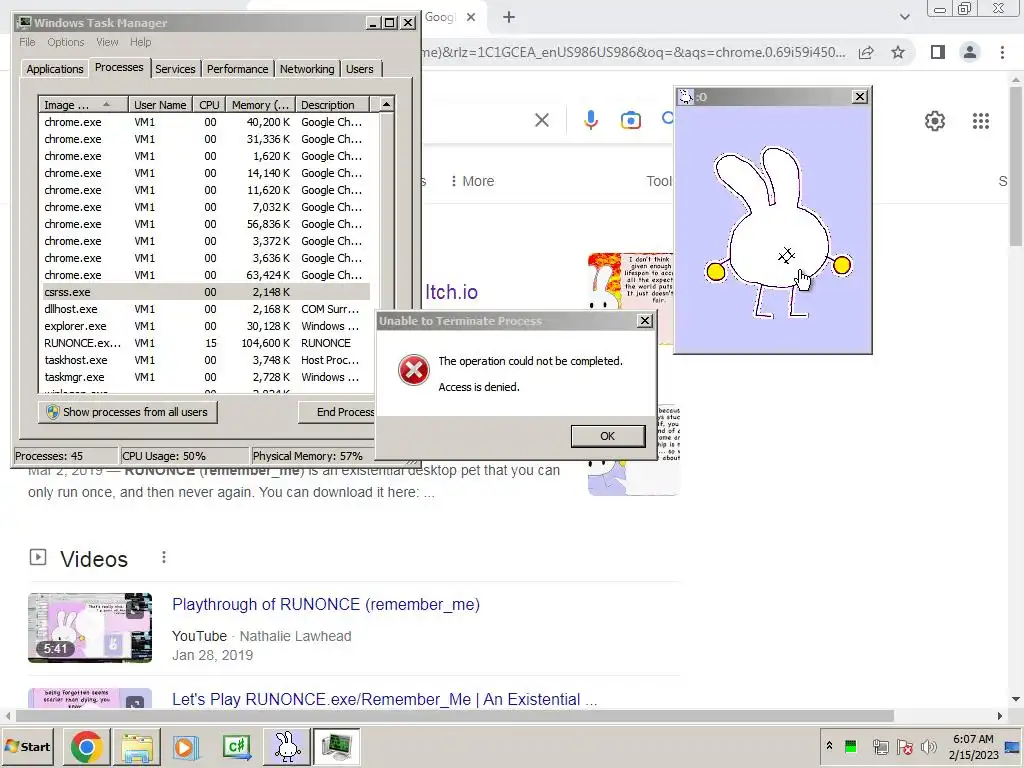The image size is (1024, 768).
Task: Open the Windows Start menu
Action: click(x=27, y=746)
